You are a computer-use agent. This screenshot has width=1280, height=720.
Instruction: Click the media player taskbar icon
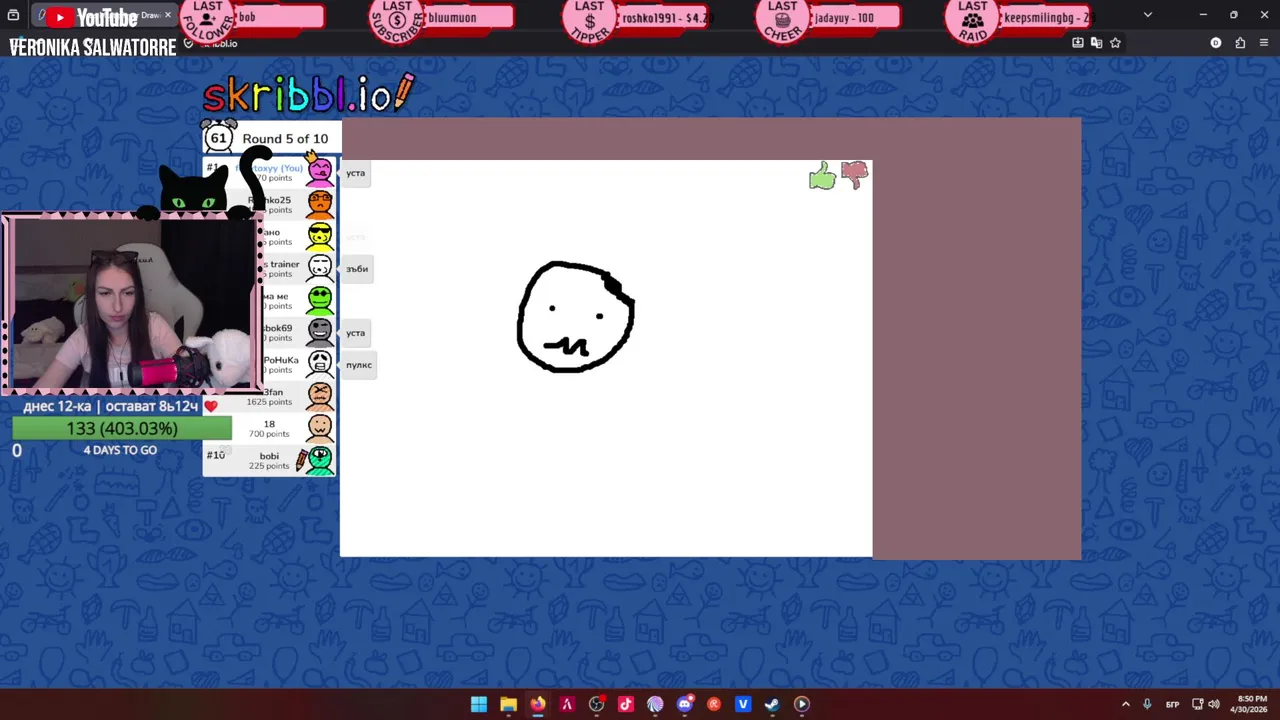point(802,704)
